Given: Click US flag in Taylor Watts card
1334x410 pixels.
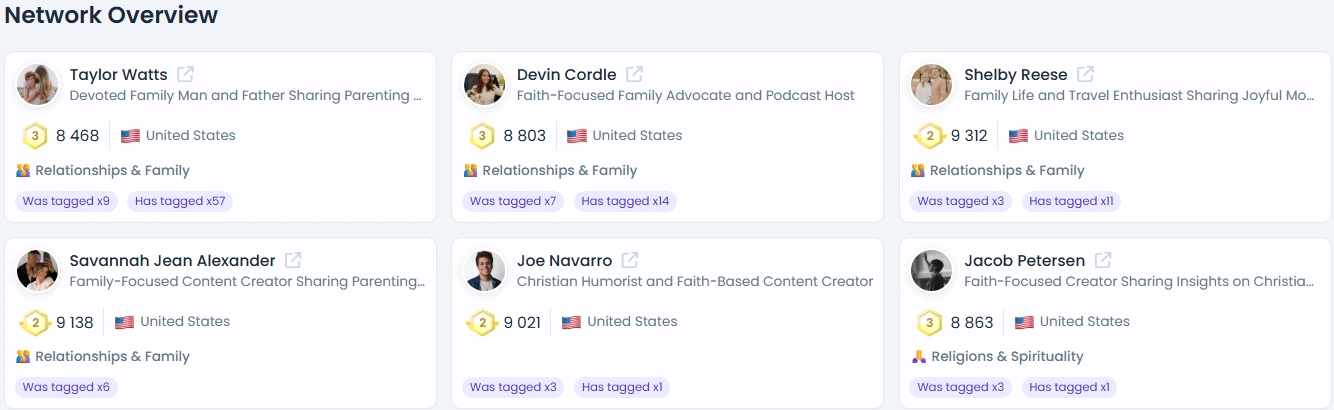Looking at the screenshot, I should 130,136.
